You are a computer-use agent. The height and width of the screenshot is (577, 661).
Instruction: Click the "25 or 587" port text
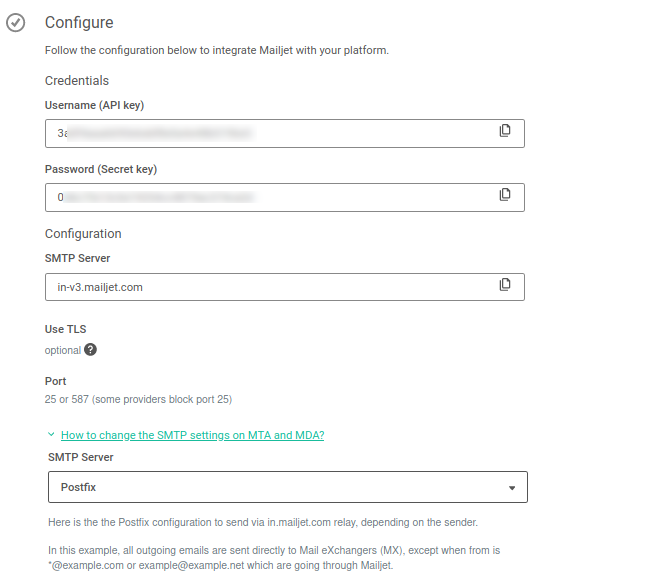pyautogui.click(x=138, y=400)
